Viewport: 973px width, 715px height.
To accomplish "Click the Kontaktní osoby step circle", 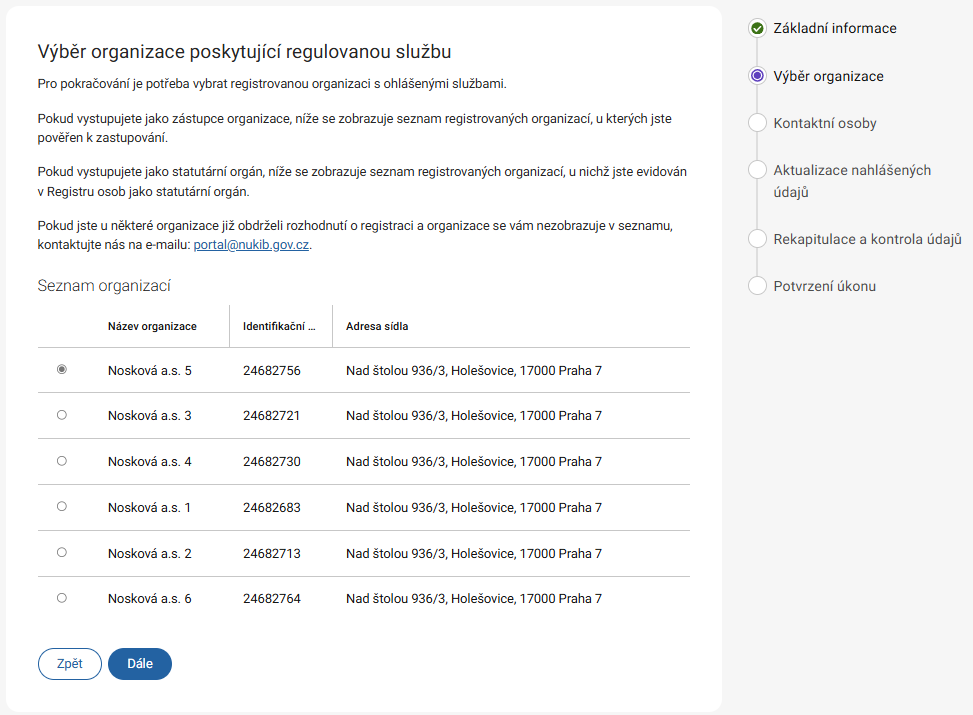I will (757, 123).
